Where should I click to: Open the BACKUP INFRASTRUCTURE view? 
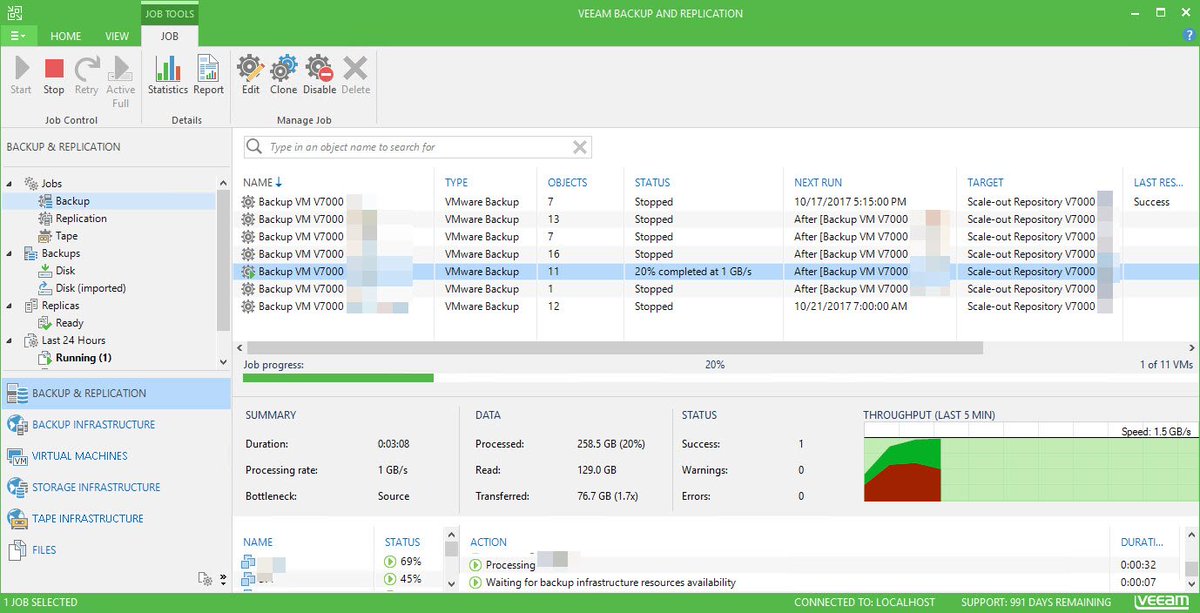point(115,424)
